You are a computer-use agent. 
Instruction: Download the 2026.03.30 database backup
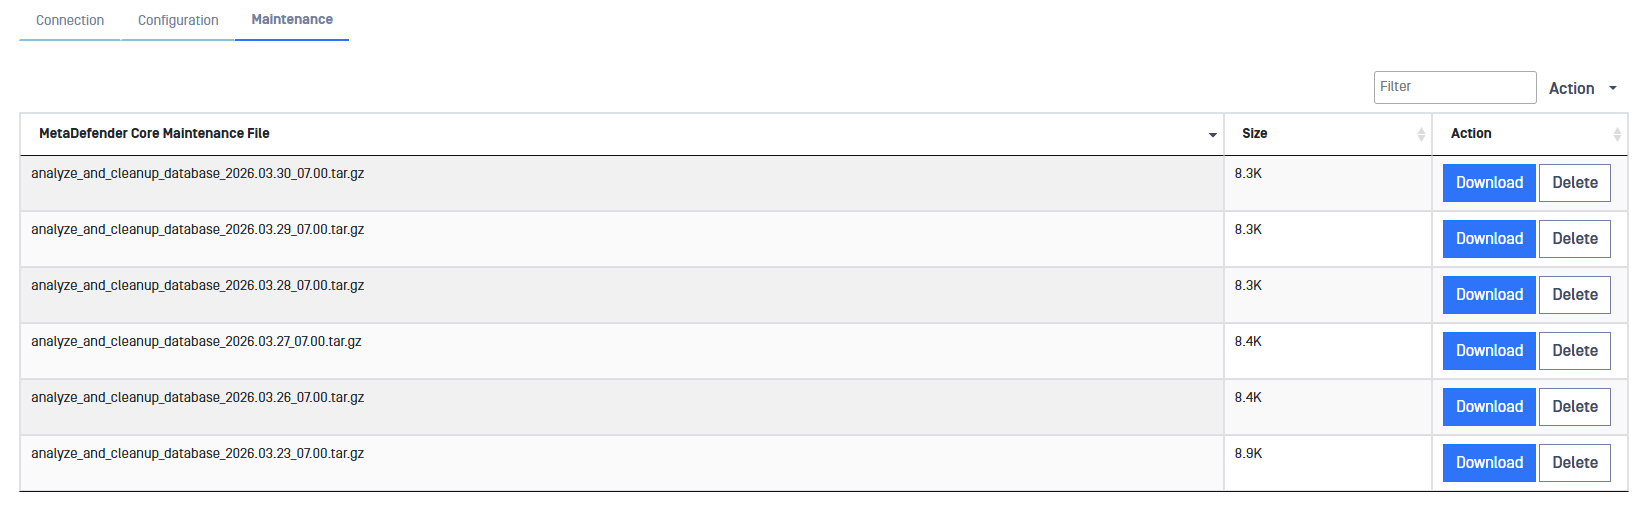tap(1489, 183)
